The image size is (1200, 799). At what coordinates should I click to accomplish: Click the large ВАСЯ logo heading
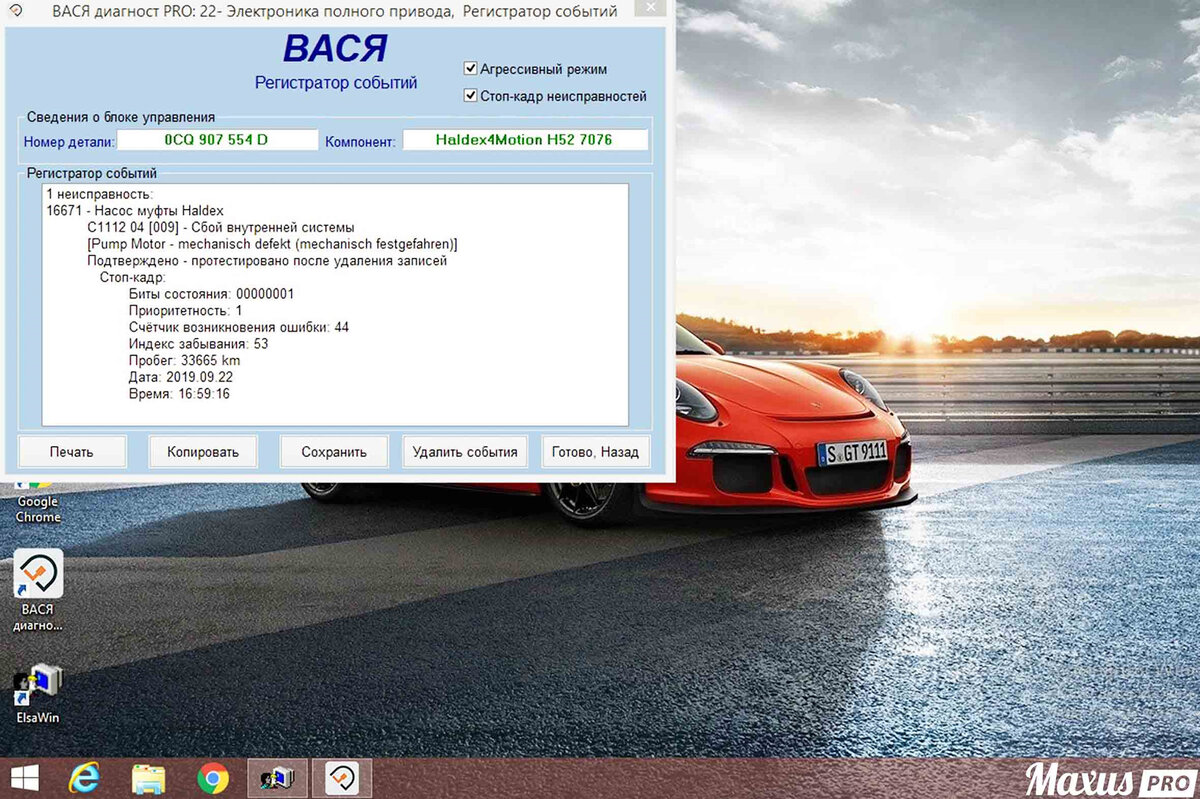coord(335,49)
